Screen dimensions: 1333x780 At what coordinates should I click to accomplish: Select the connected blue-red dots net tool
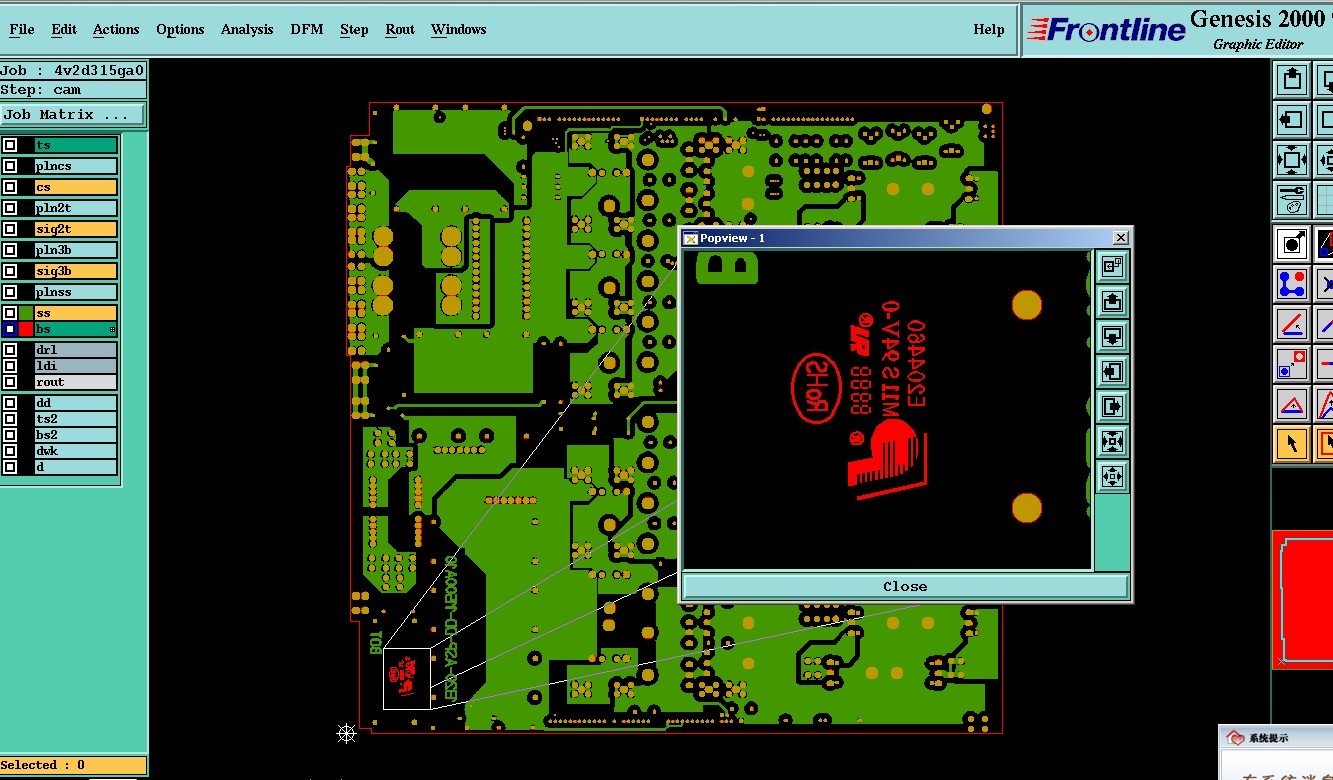point(1292,284)
